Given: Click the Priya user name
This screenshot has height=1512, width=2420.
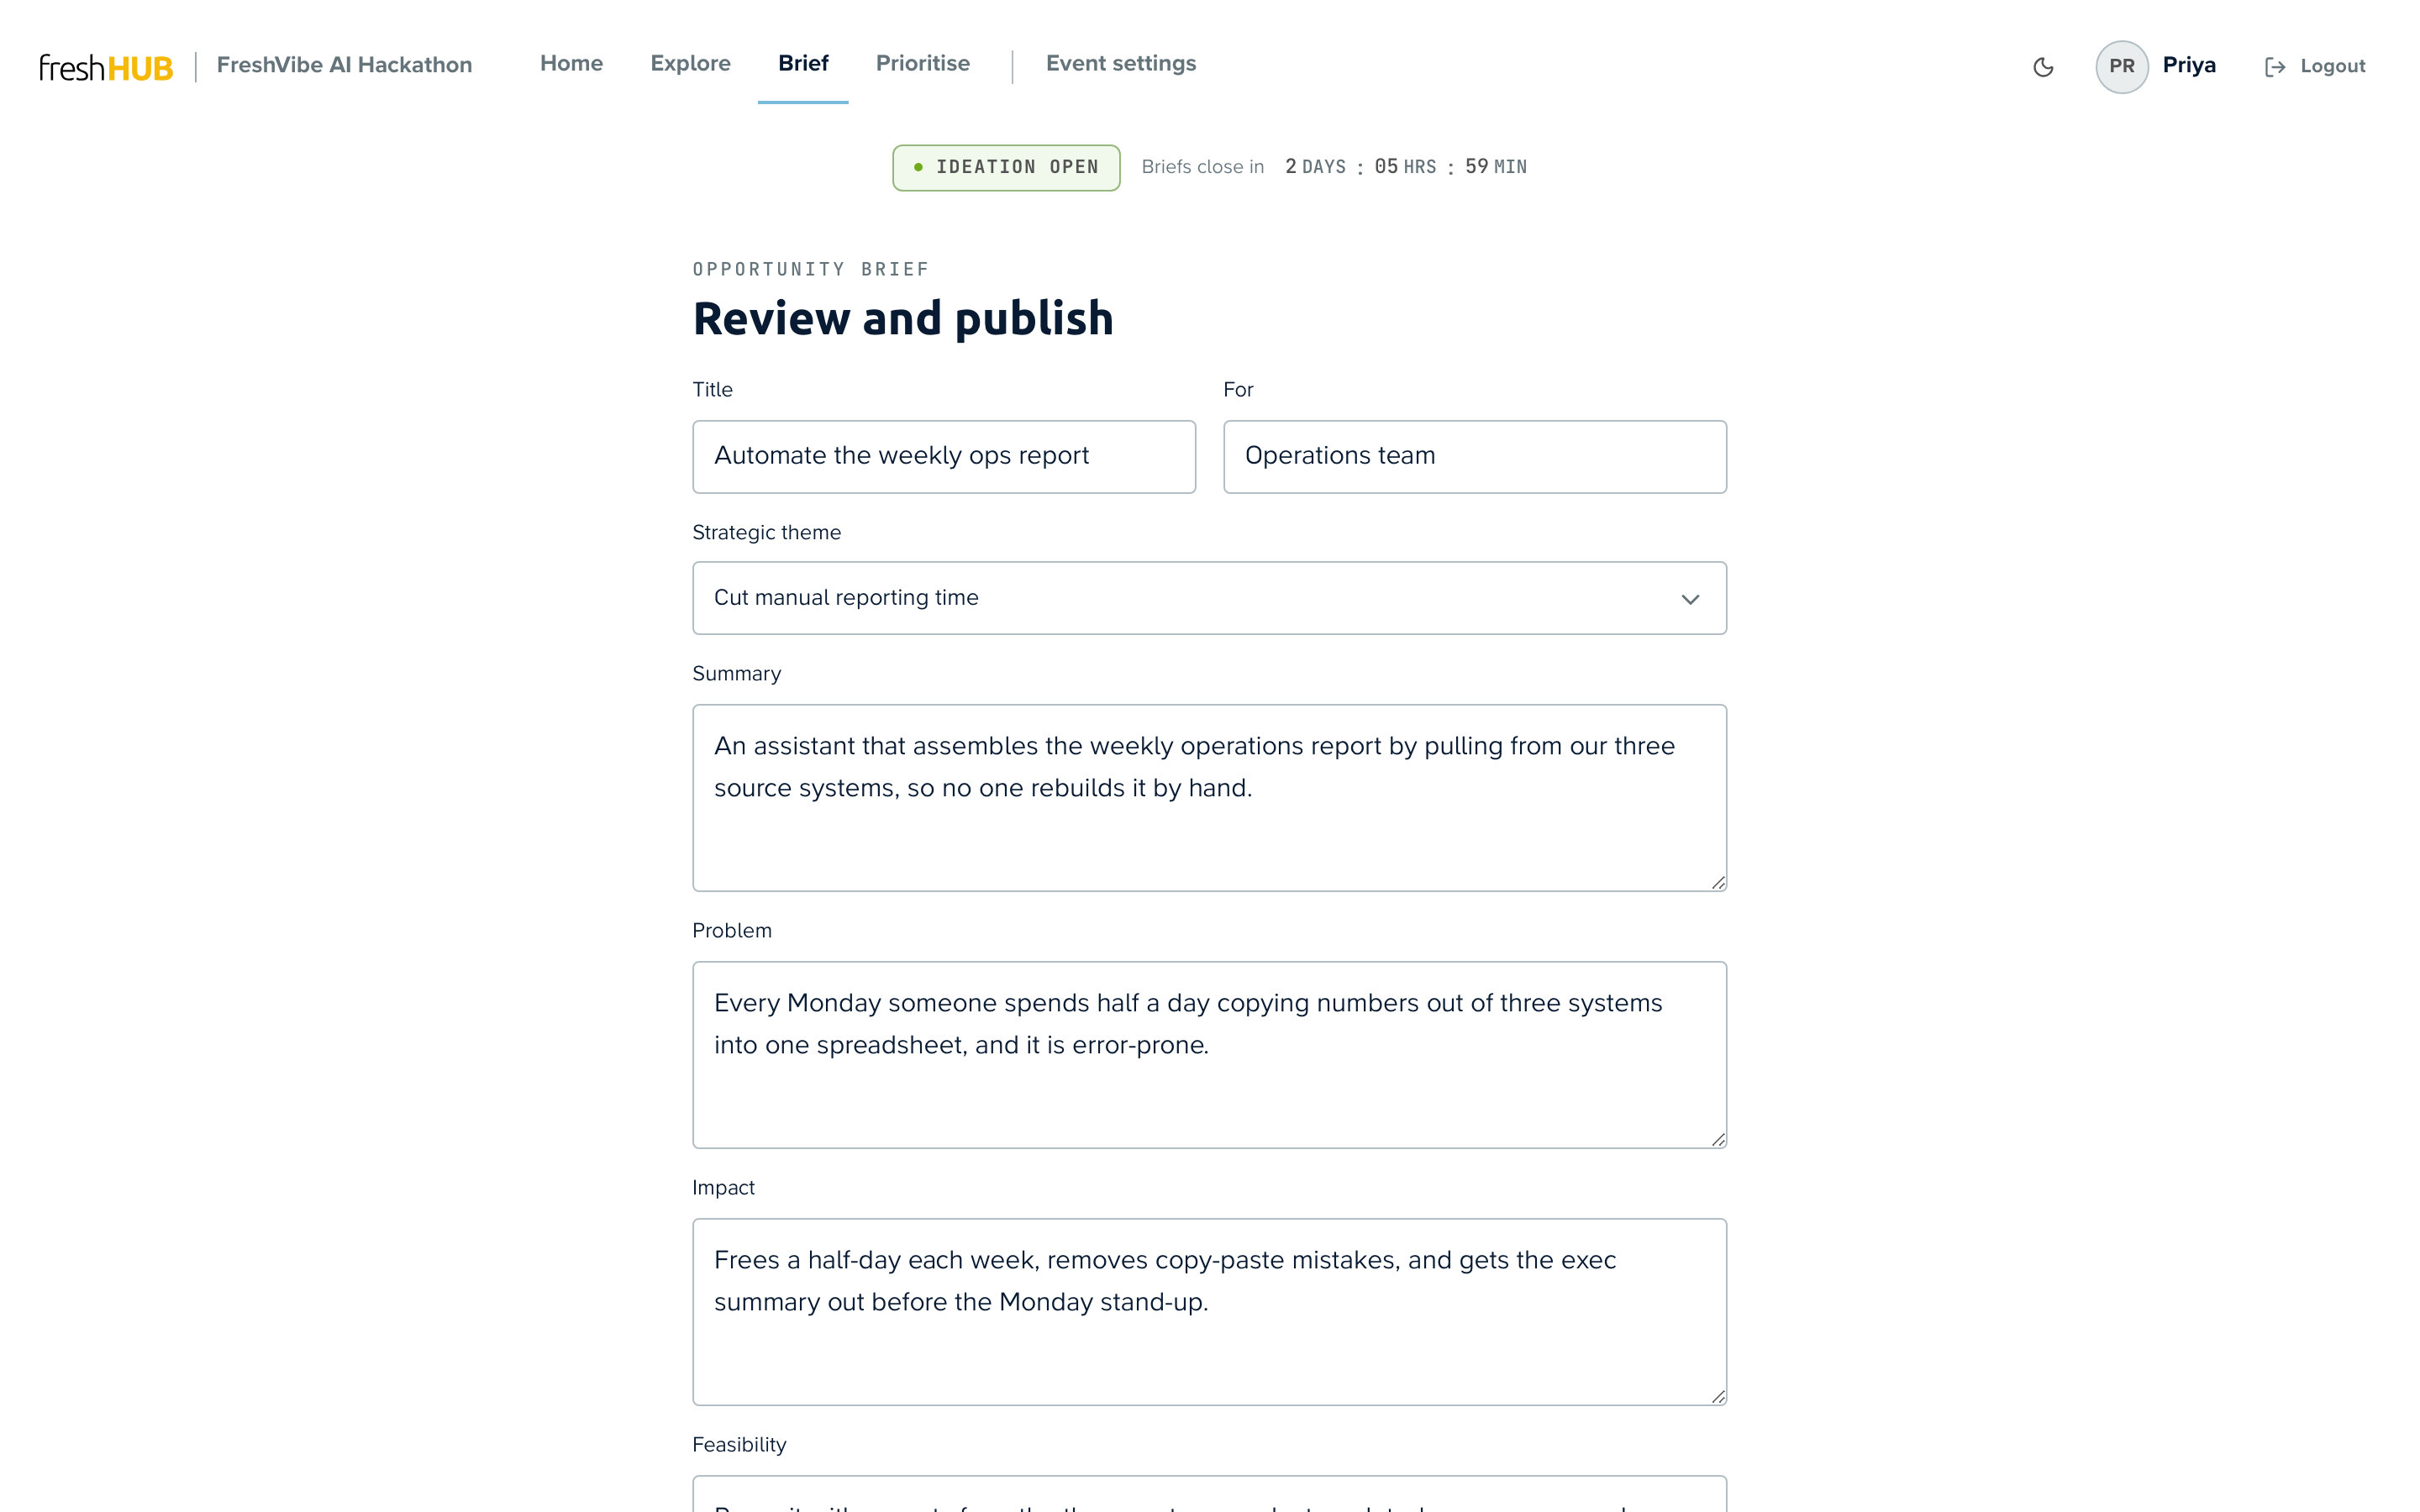Looking at the screenshot, I should (2188, 66).
